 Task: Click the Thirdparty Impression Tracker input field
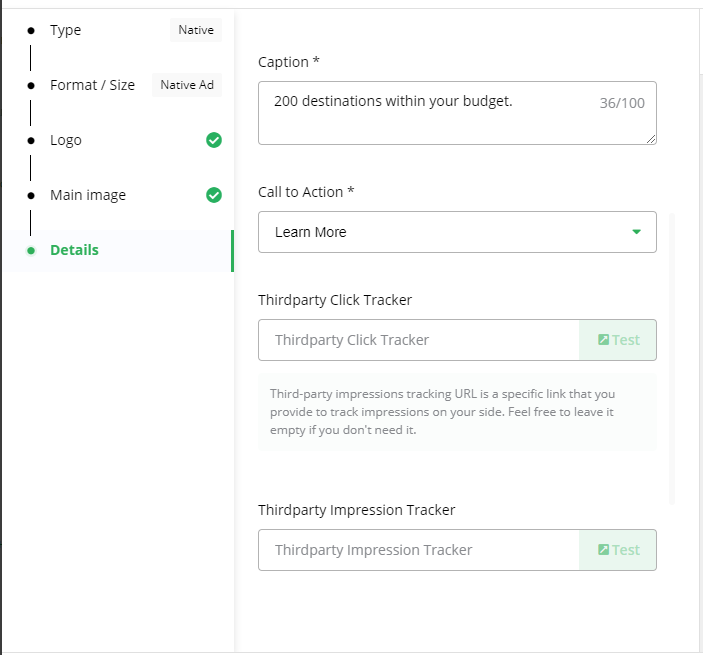(419, 550)
